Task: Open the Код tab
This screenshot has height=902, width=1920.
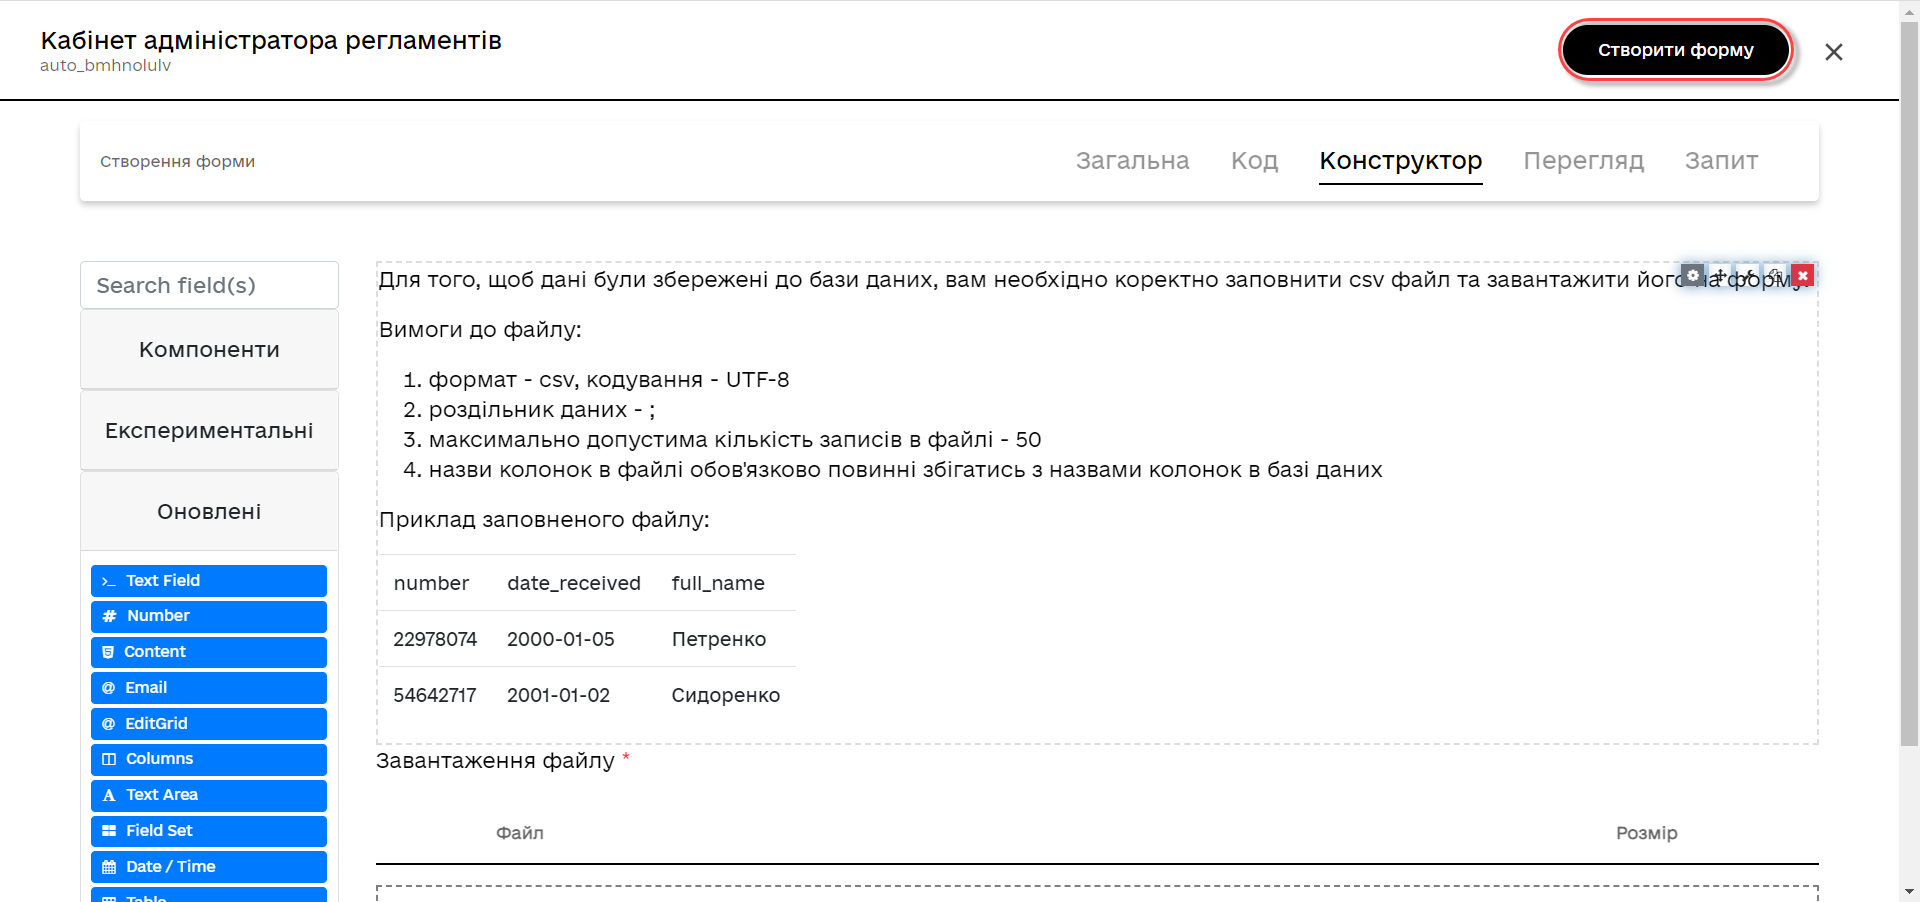Action: tap(1254, 161)
